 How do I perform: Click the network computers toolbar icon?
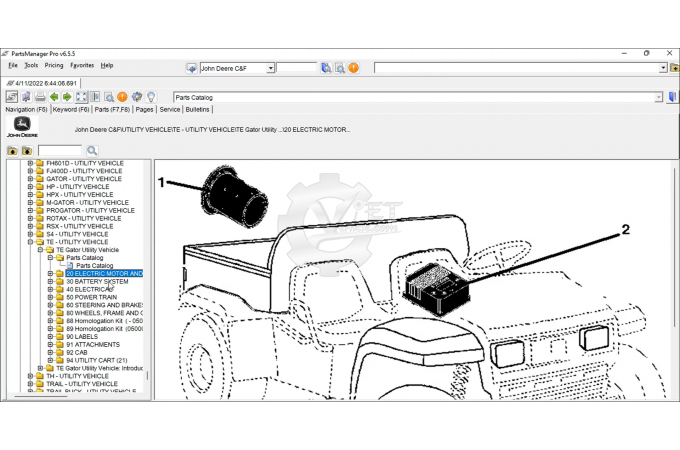click(x=26, y=97)
